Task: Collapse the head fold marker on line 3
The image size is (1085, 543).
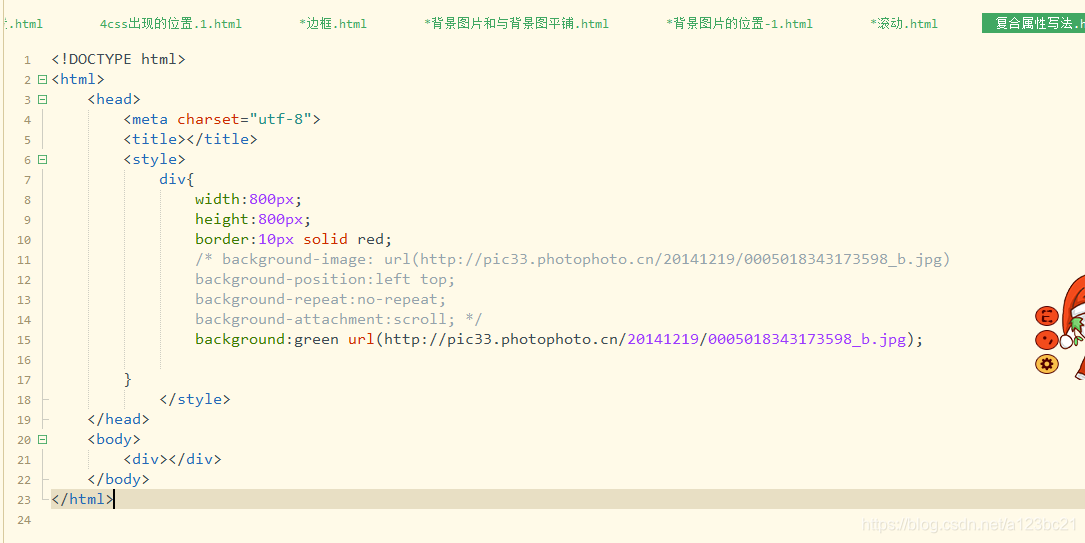Action: [42, 100]
